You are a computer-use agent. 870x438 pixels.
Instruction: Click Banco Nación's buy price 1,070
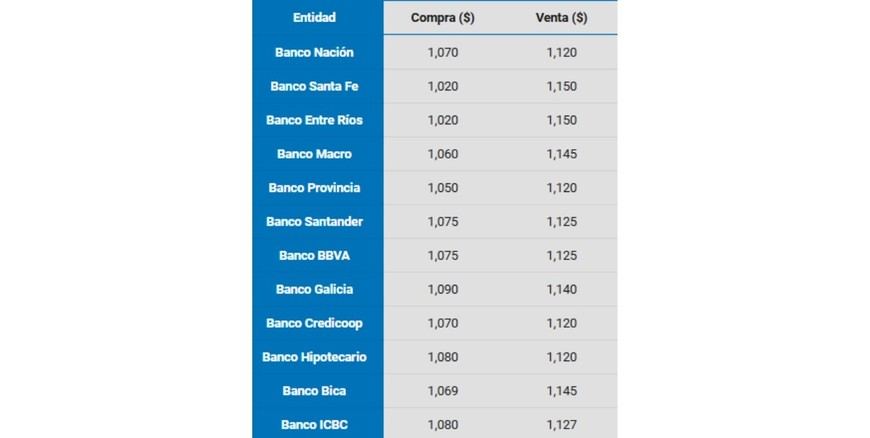(442, 52)
